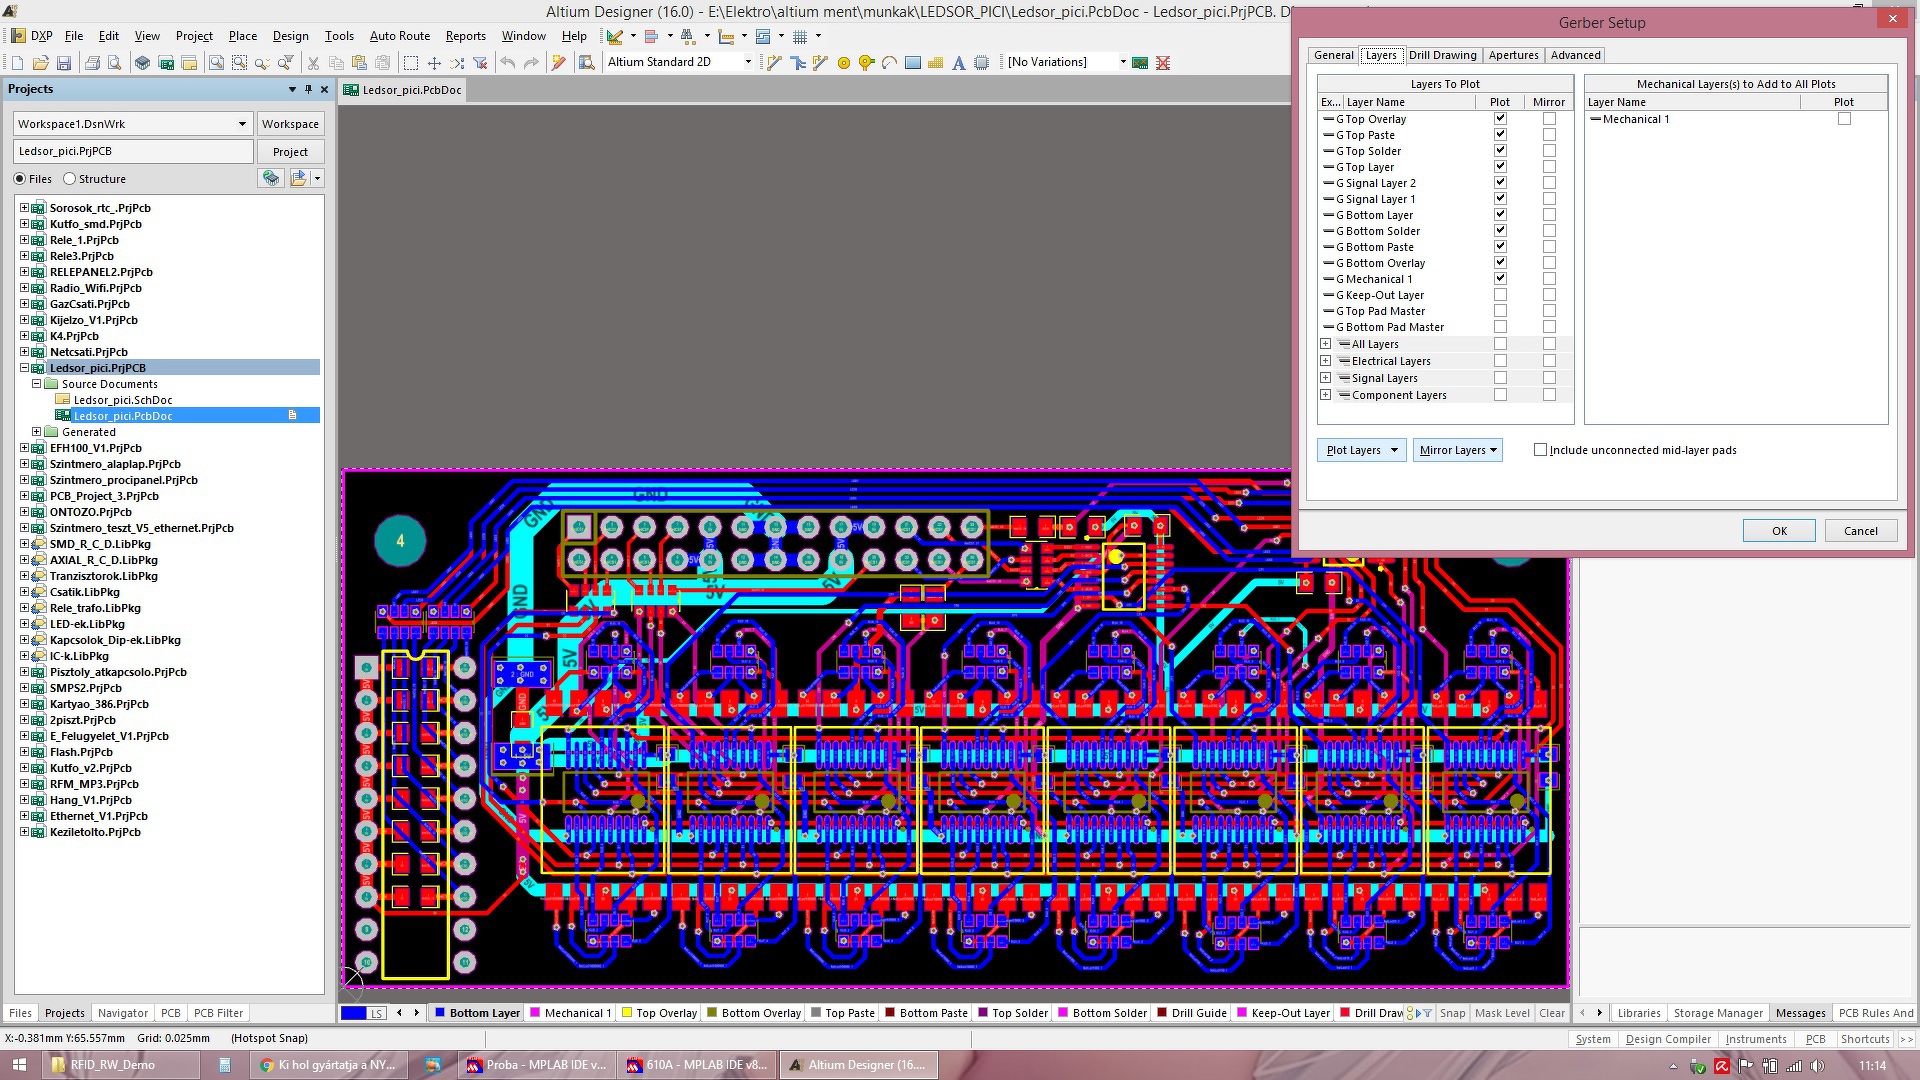Click the Cut scissors icon

tap(313, 63)
